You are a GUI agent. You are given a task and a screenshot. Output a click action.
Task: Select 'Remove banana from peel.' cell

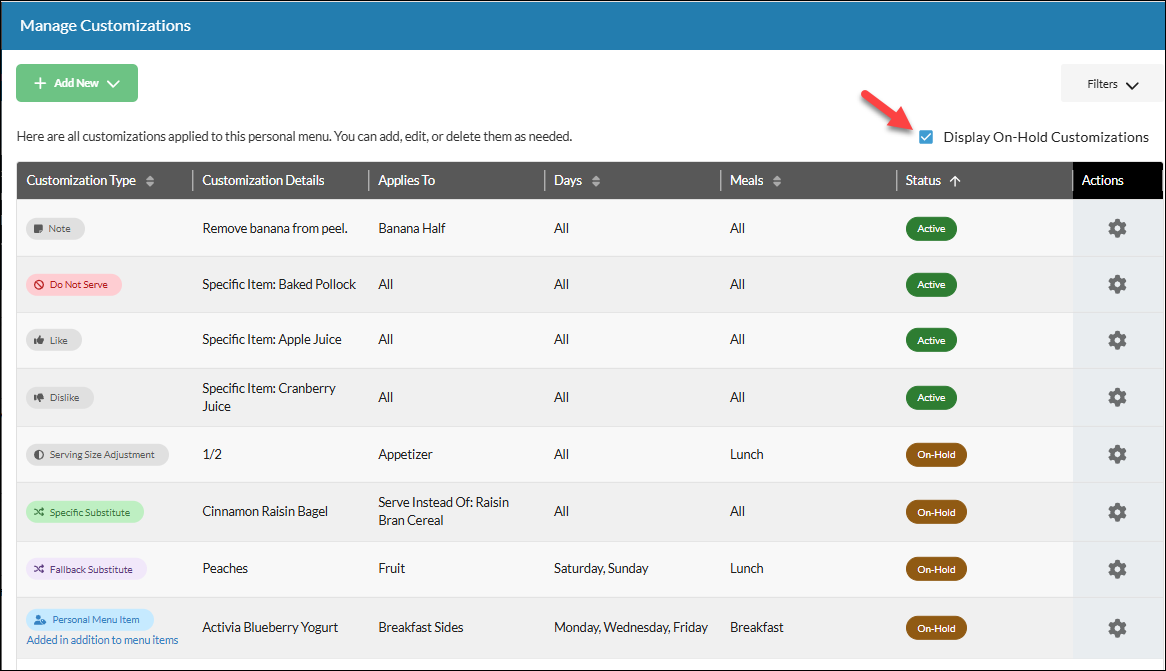tap(275, 228)
